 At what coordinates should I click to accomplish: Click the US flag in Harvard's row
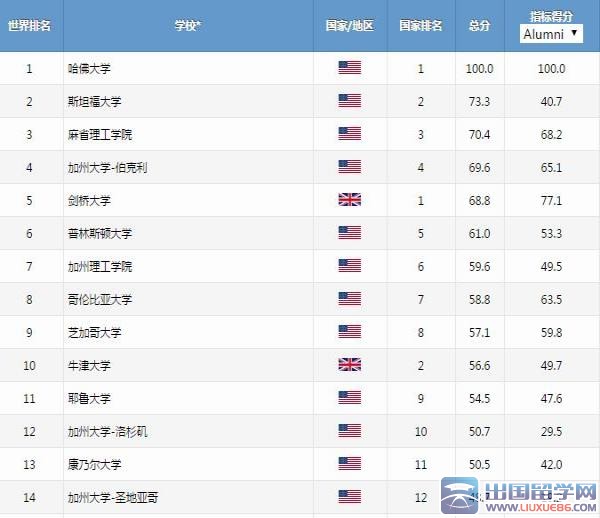coord(349,68)
